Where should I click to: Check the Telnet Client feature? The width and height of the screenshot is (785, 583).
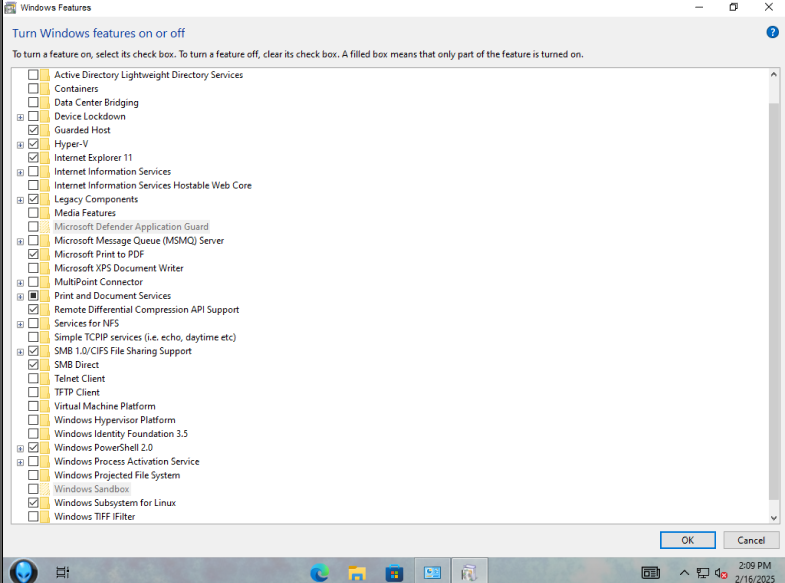[33, 378]
